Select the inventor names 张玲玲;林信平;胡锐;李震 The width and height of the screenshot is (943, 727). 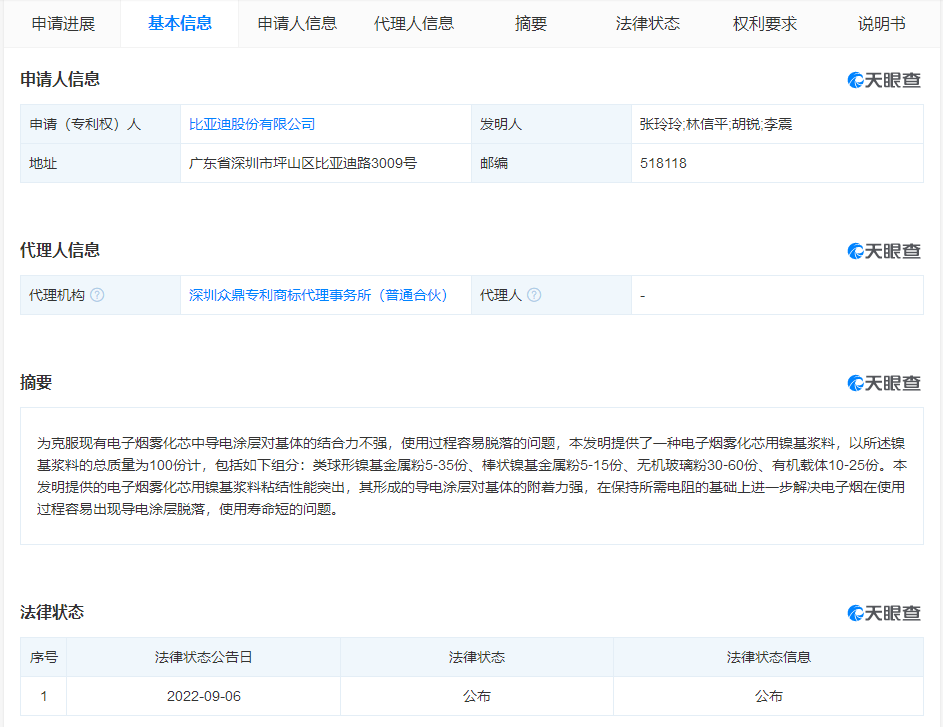point(716,124)
